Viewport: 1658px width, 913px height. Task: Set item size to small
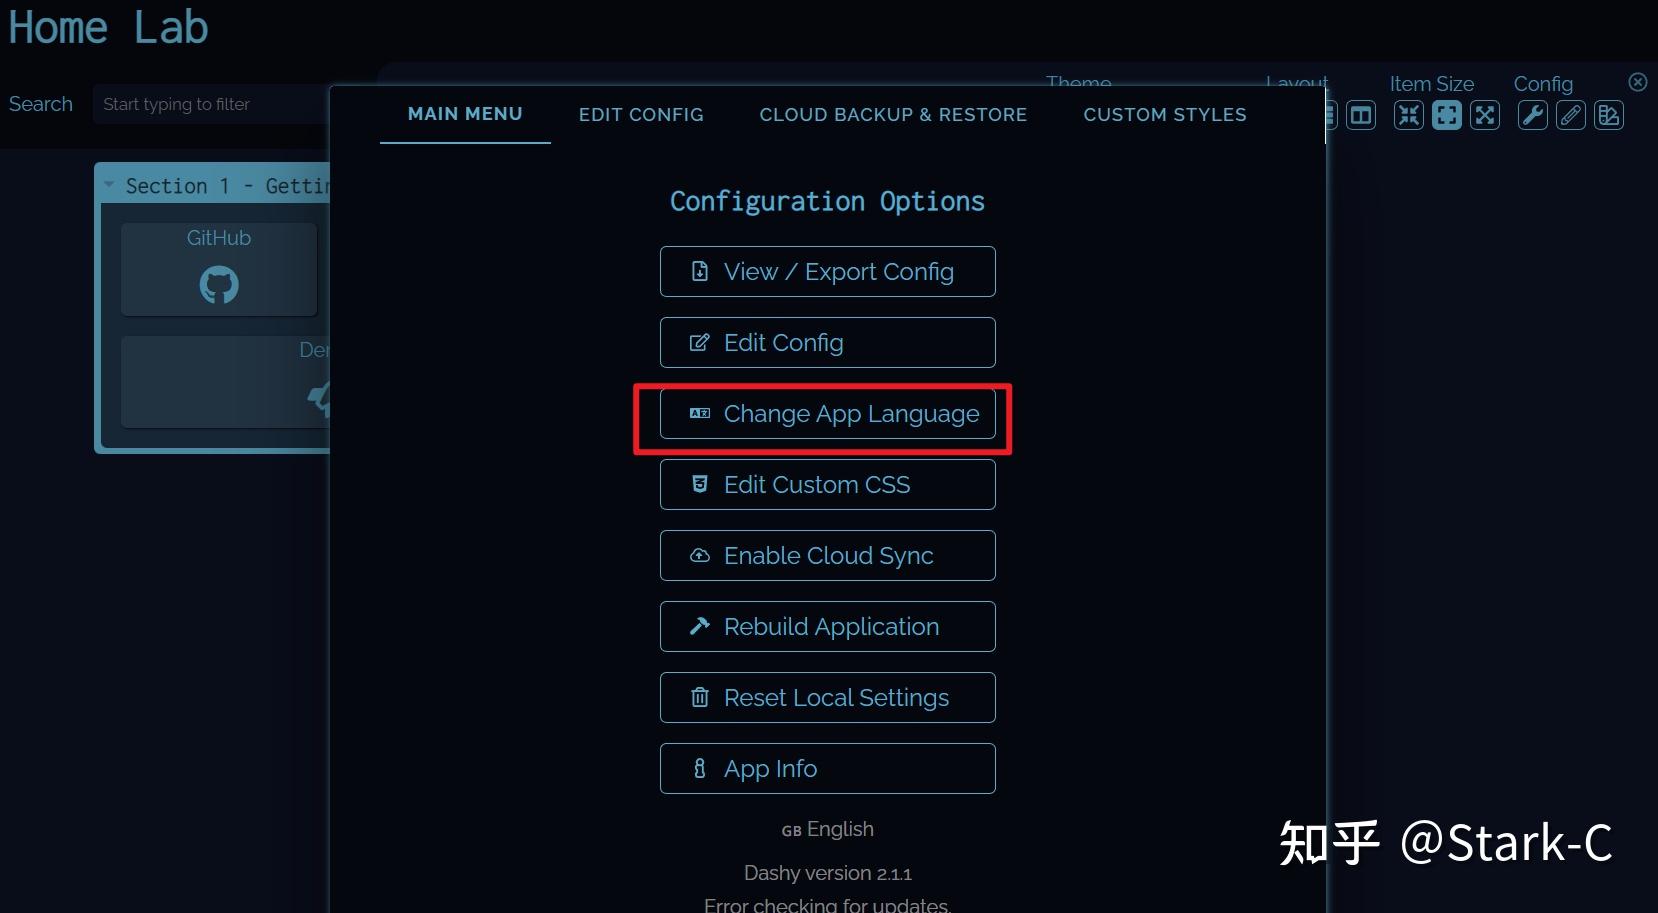(1409, 116)
